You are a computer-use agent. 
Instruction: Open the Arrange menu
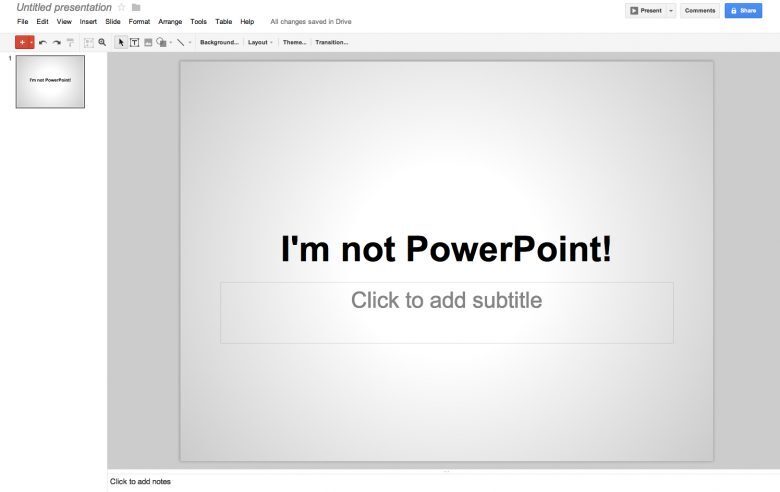pos(170,21)
